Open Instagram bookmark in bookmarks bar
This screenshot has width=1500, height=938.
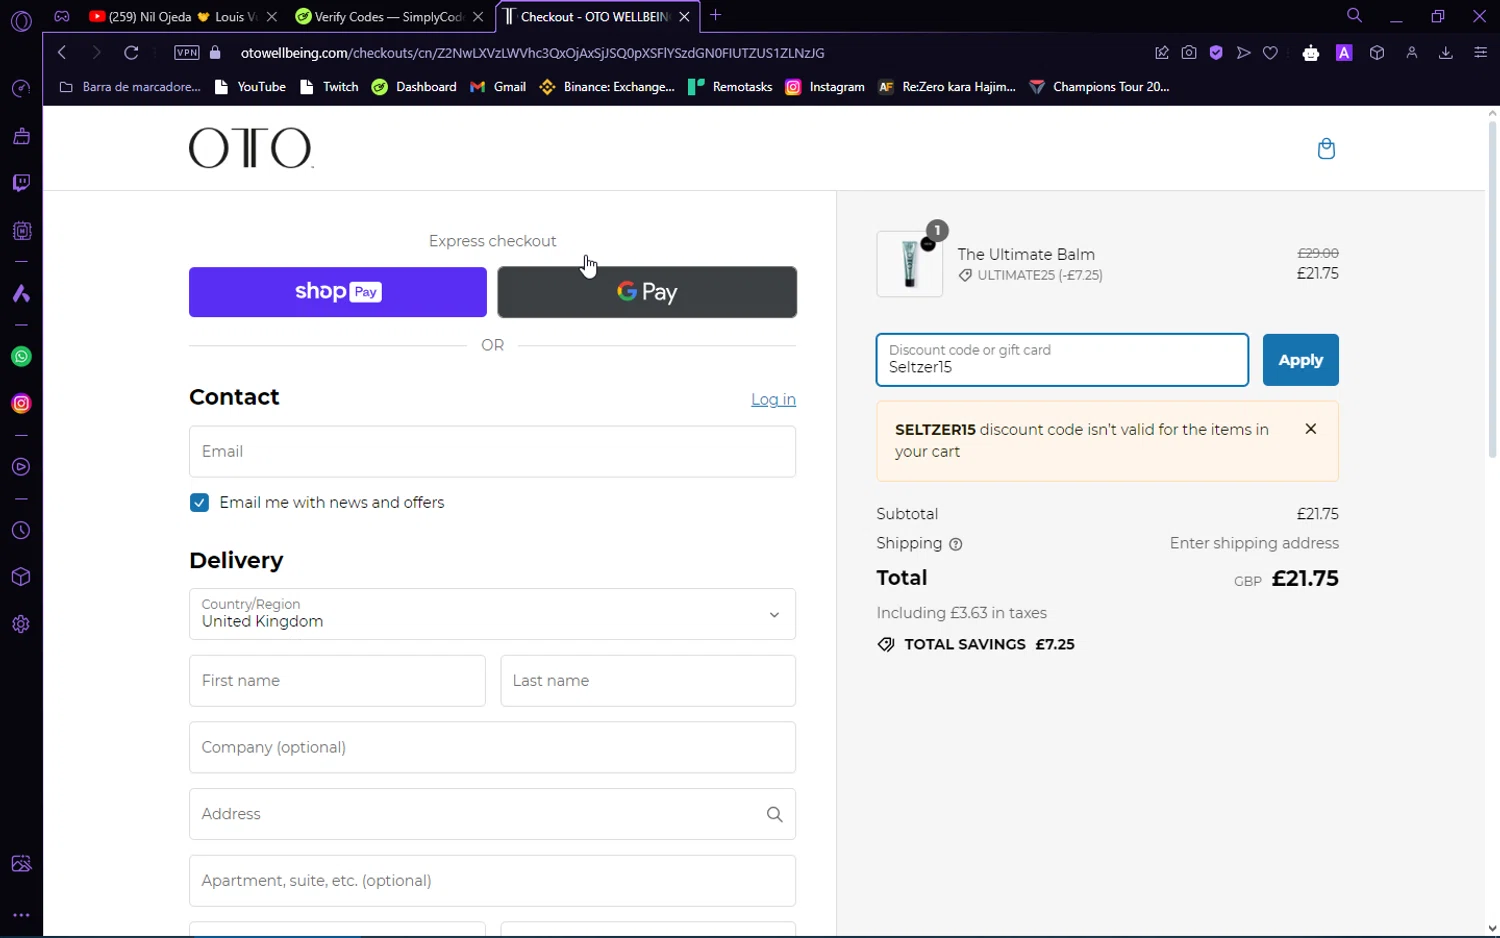(825, 87)
